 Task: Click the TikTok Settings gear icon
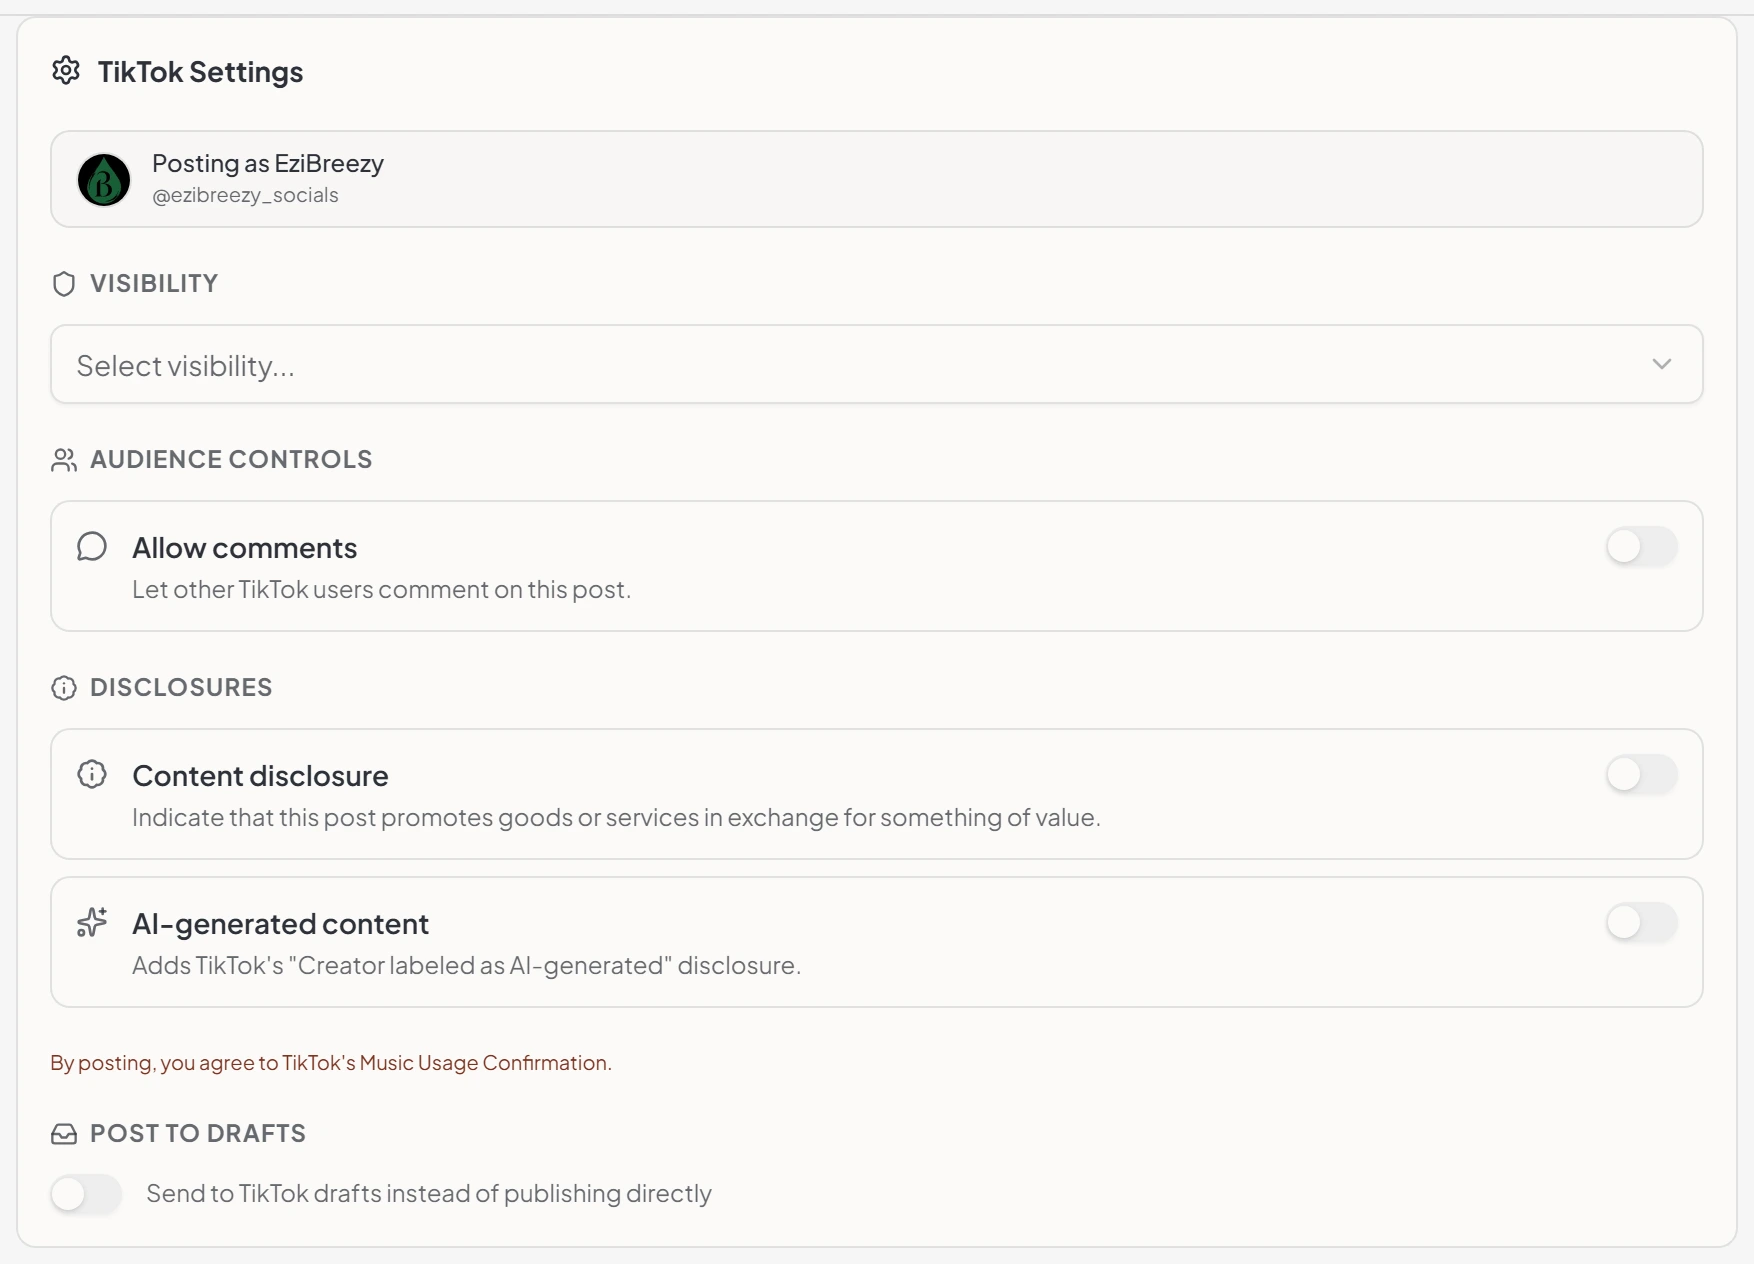[x=66, y=71]
